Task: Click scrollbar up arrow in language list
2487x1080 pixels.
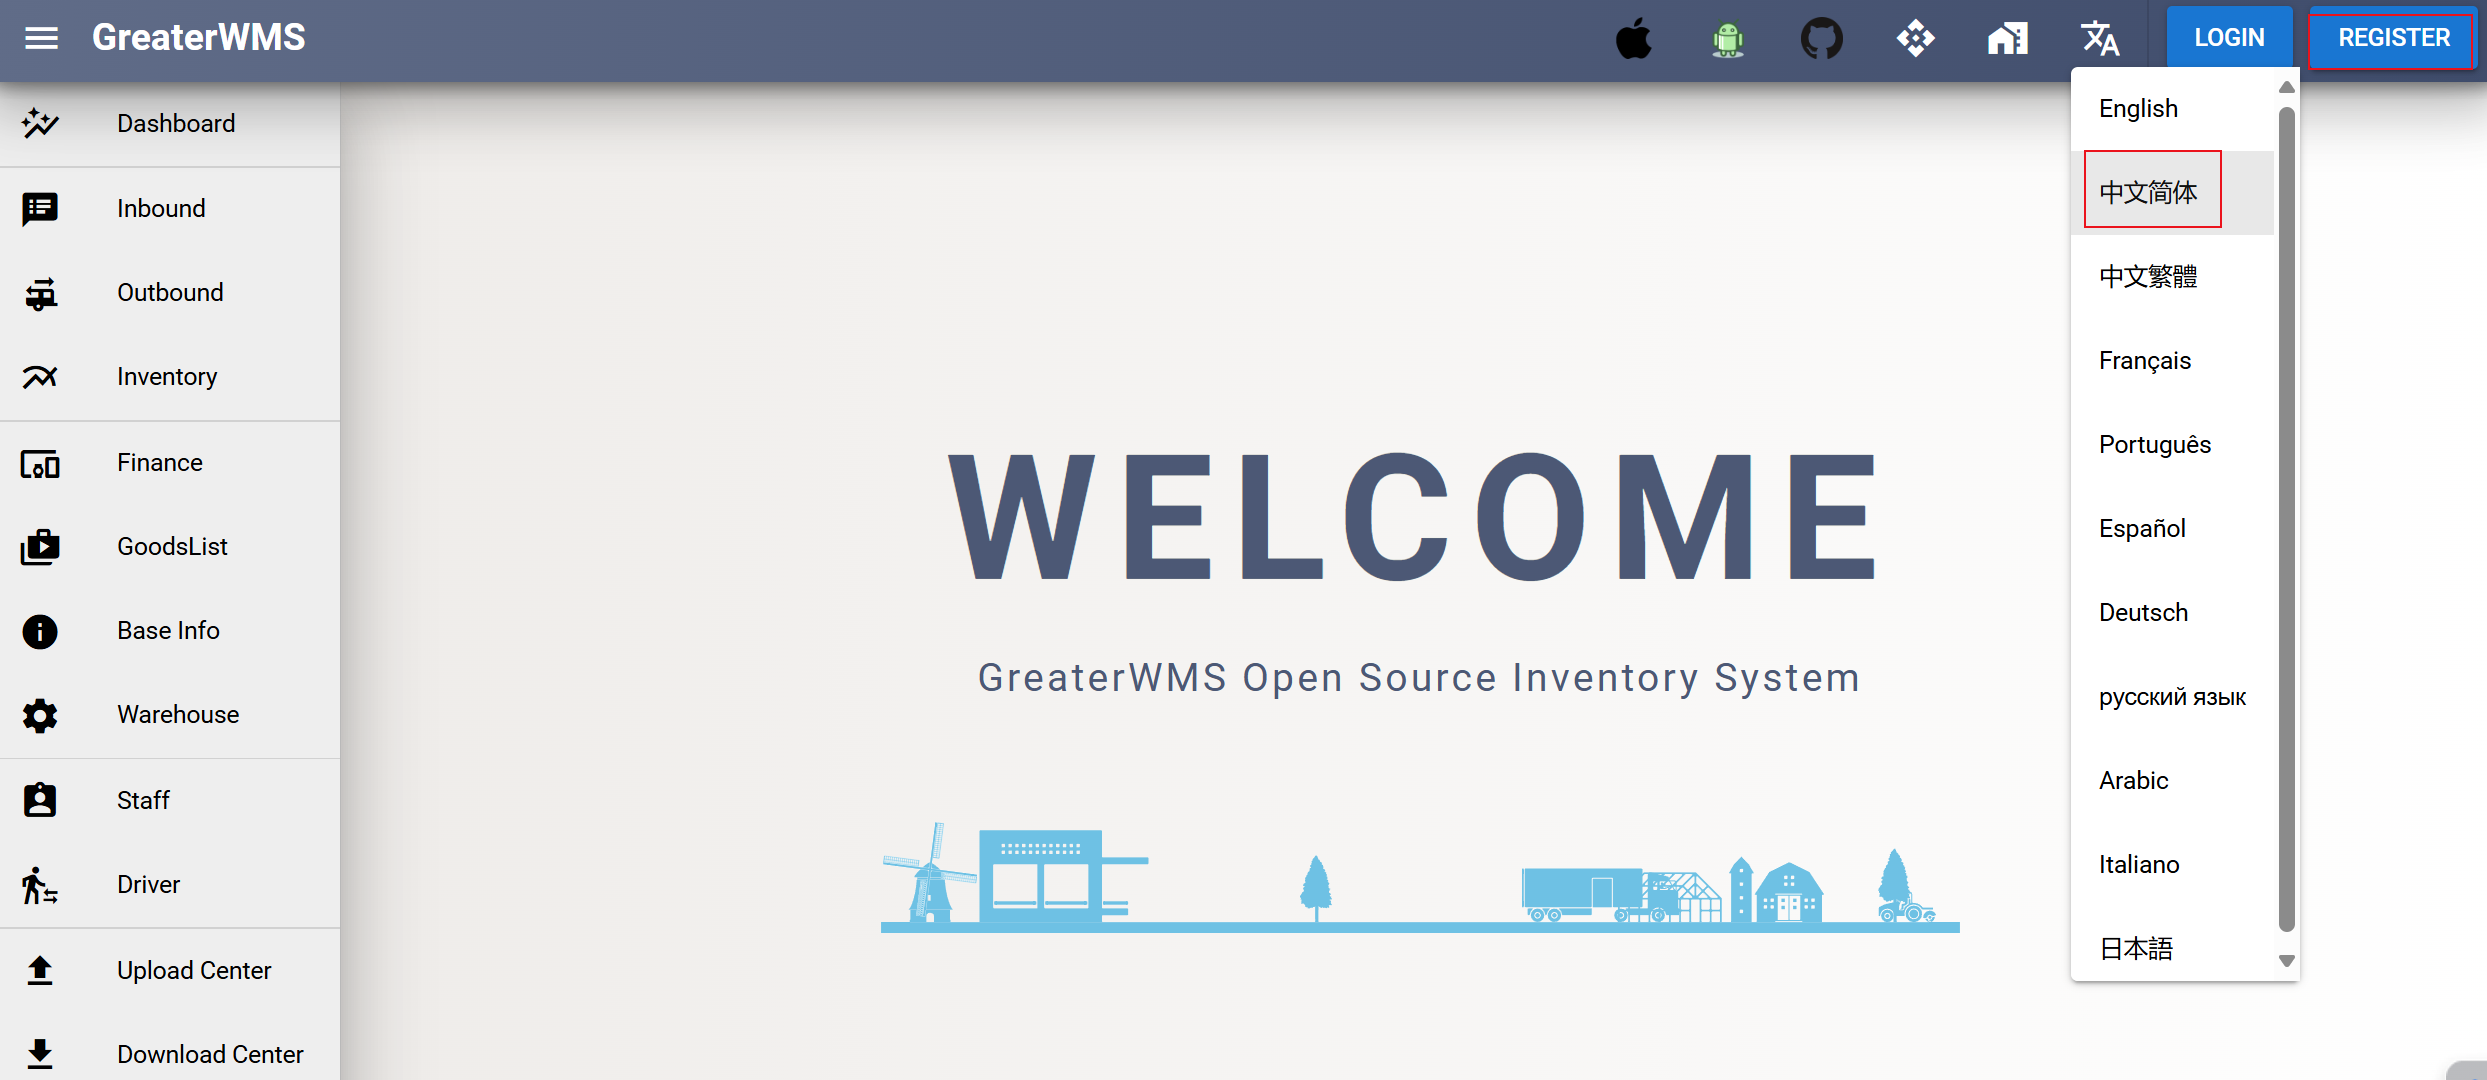Action: point(2286,88)
